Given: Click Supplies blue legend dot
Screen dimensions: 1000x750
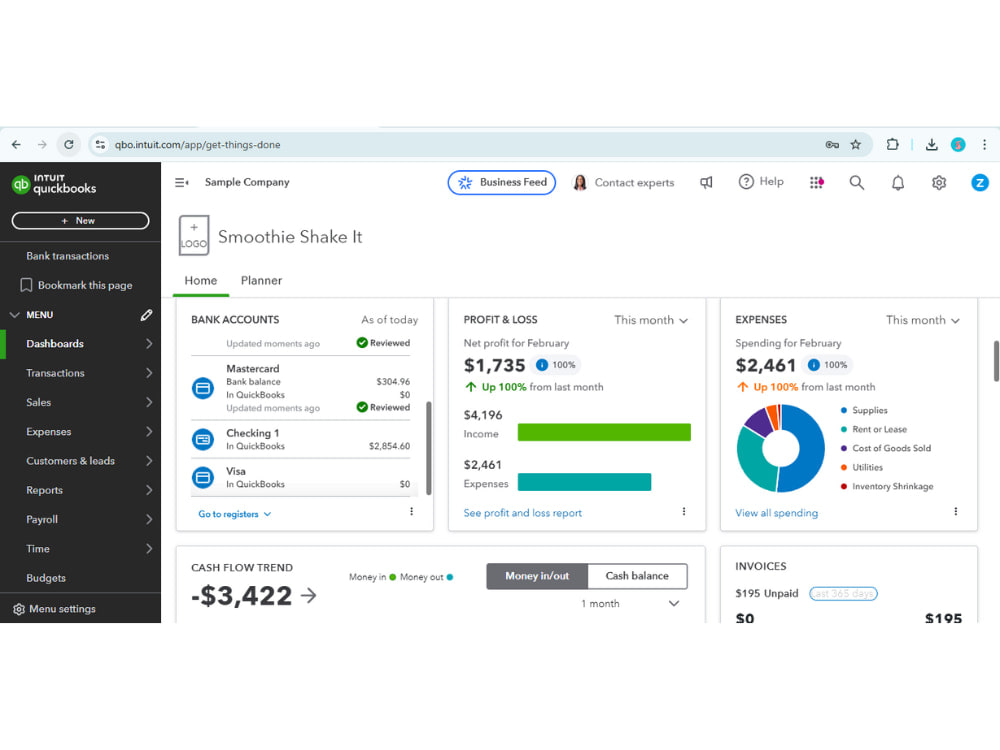Looking at the screenshot, I should pos(844,410).
